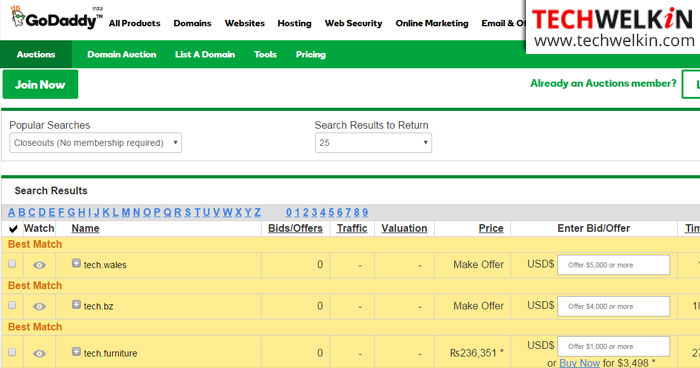Expand details for tech.bz
The image size is (700, 368).
[x=76, y=305]
